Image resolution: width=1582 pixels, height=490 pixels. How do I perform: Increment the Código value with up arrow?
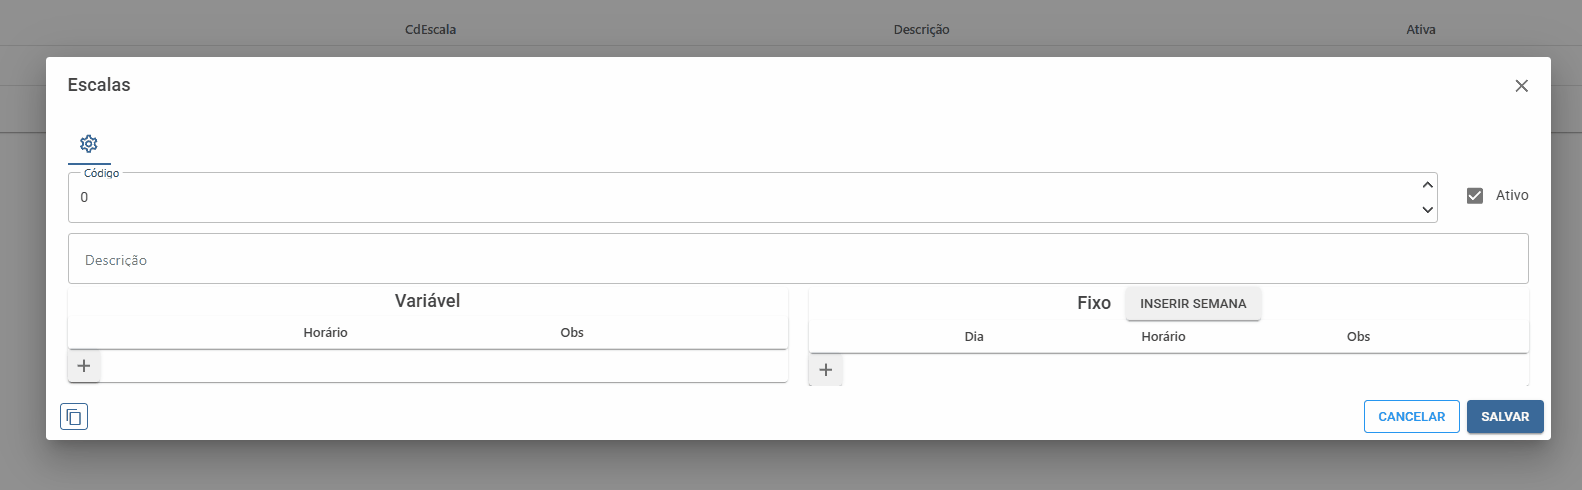(1427, 185)
